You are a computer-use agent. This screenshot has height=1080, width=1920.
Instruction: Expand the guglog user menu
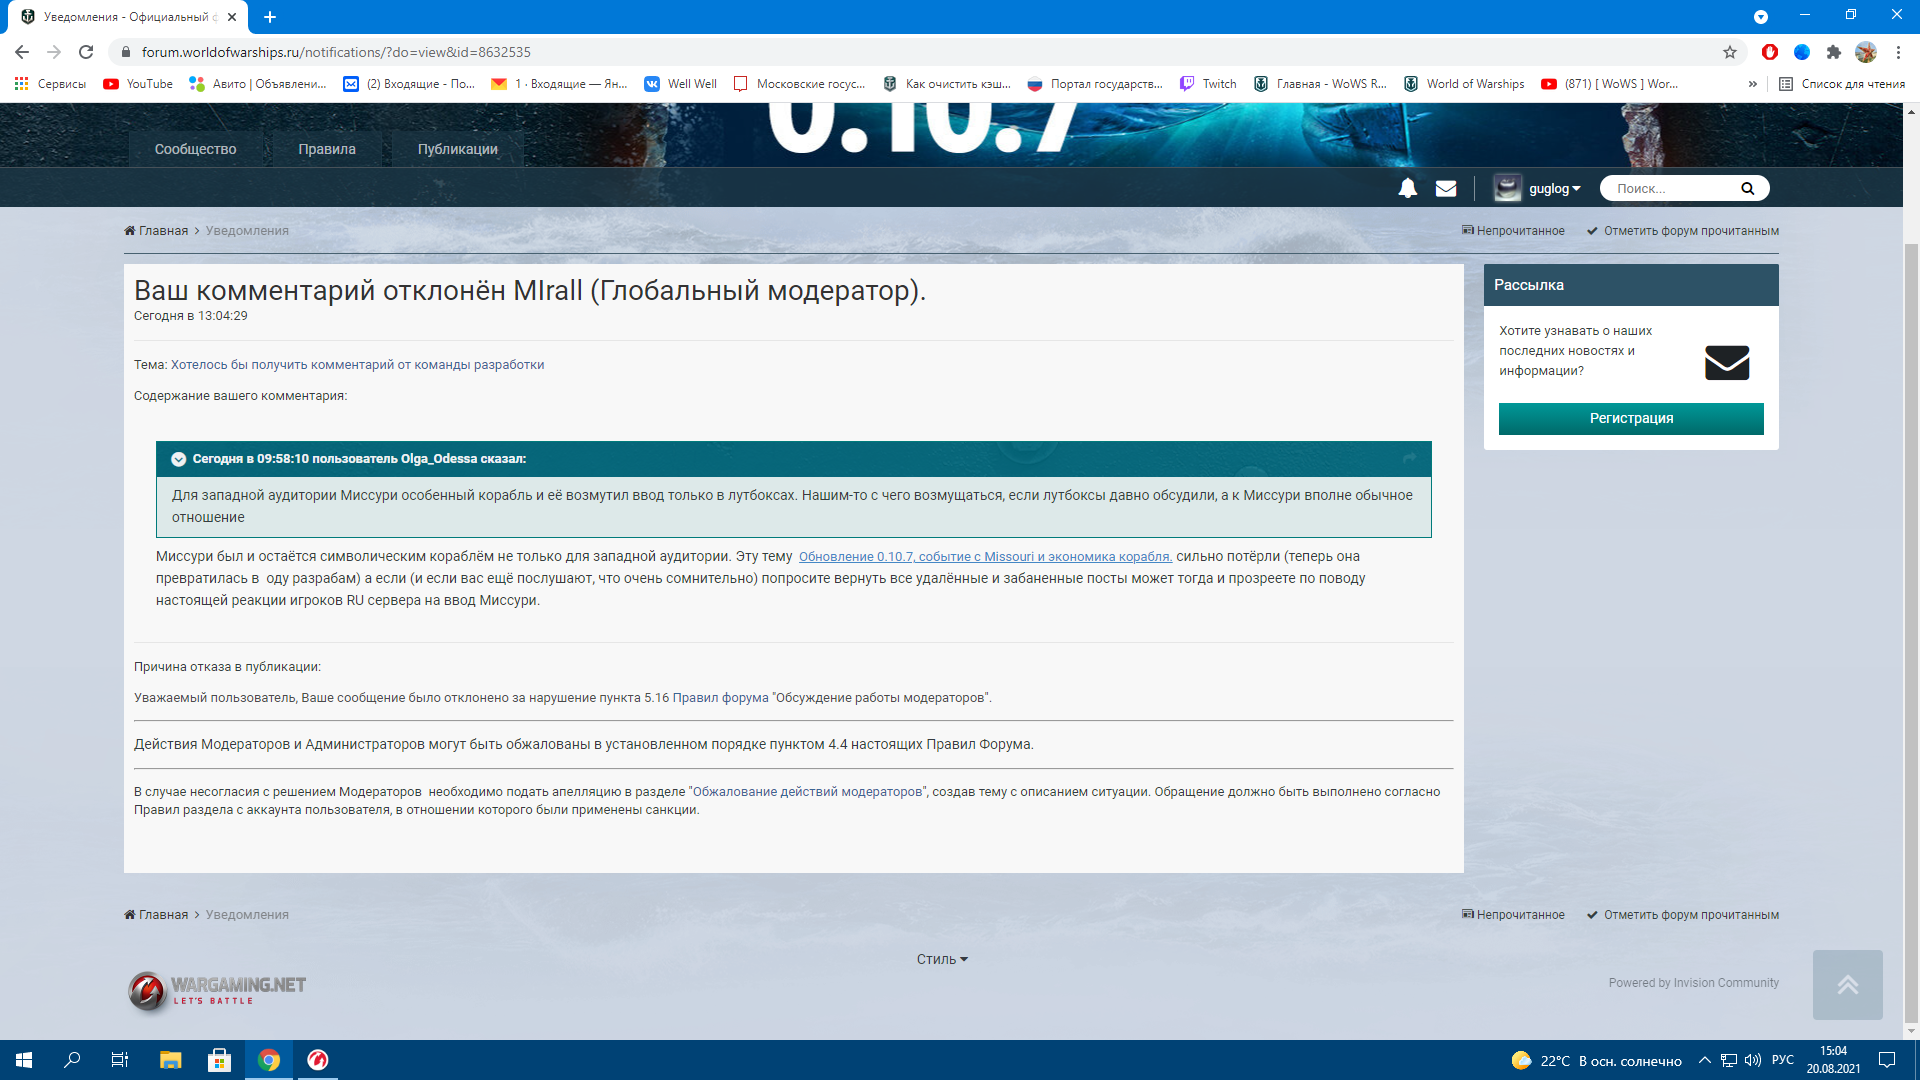coord(1538,188)
